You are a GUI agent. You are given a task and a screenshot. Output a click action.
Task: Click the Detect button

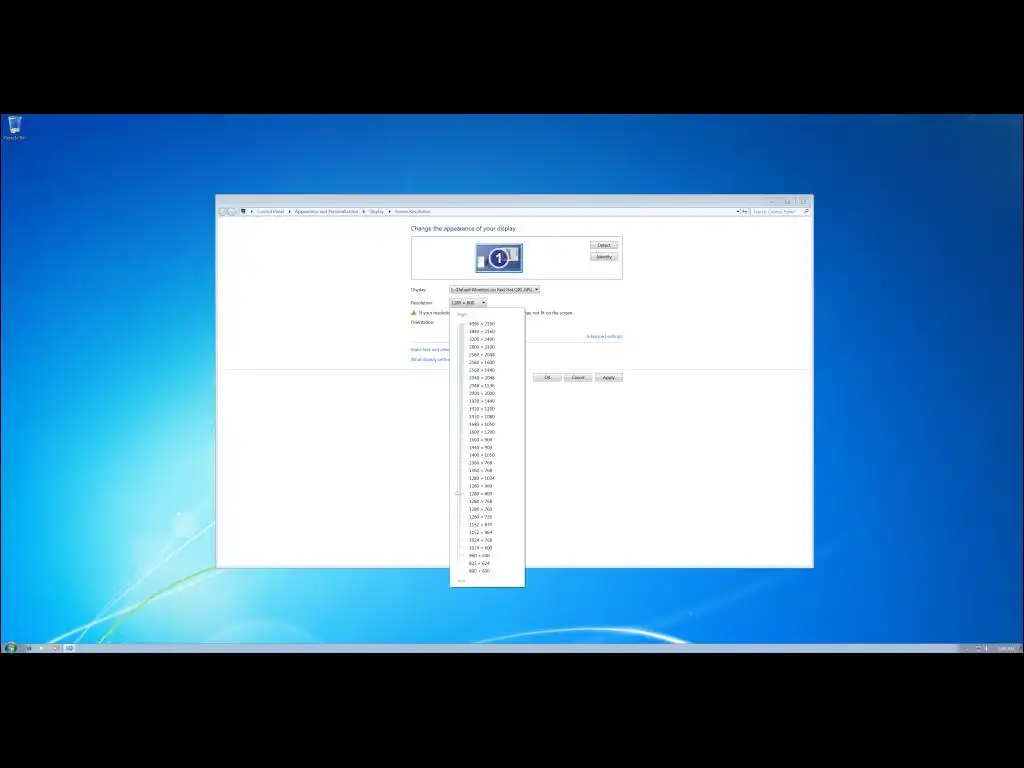[604, 245]
